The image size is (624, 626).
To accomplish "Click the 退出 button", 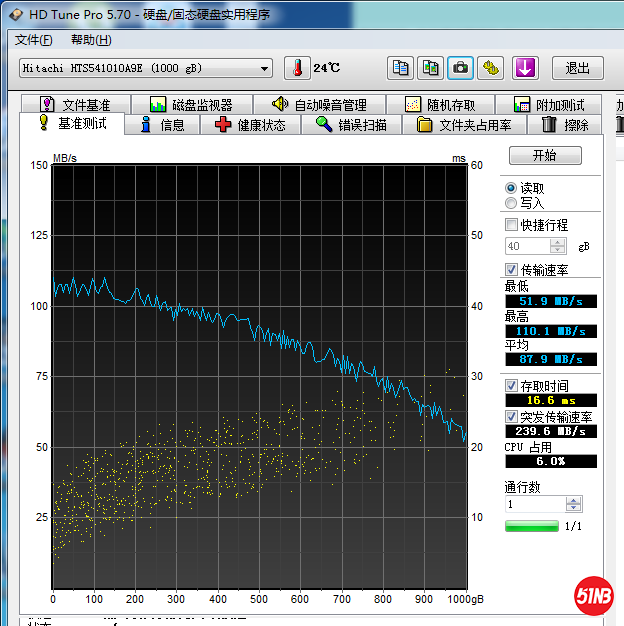I will click(x=577, y=68).
